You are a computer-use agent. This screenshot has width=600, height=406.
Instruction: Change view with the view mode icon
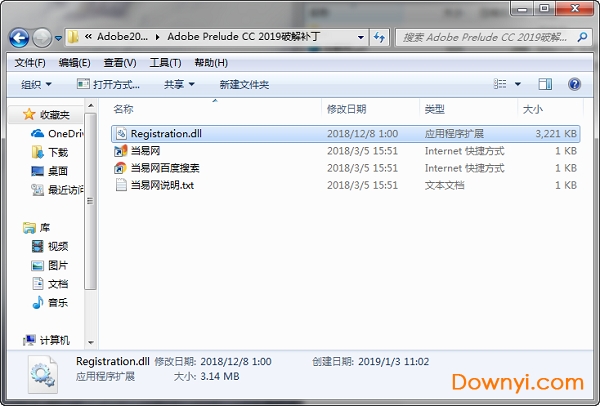500,84
